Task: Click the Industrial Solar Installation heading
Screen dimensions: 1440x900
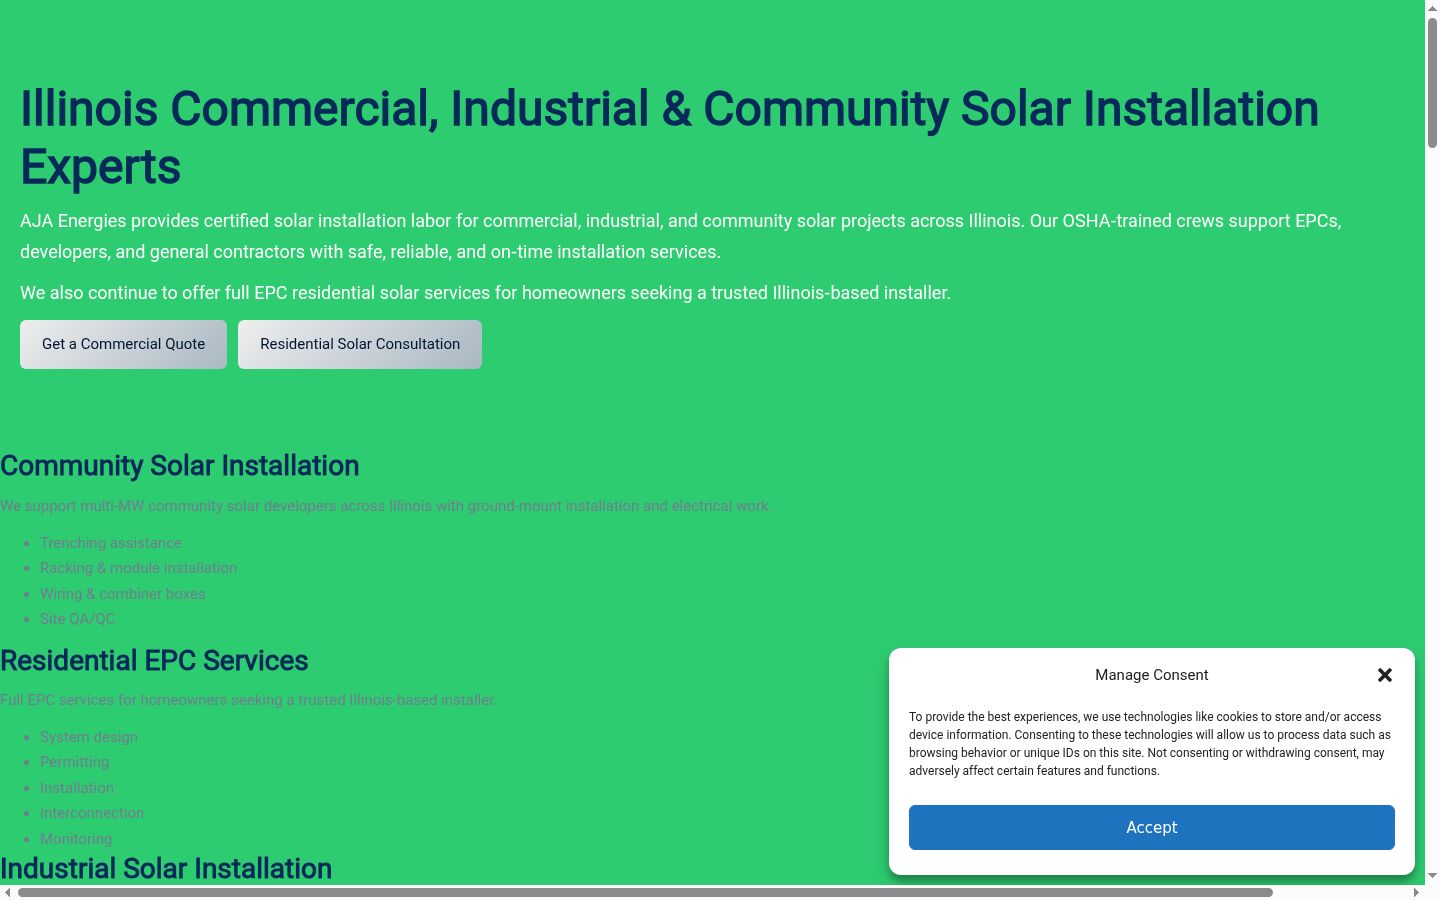Action: (x=166, y=869)
